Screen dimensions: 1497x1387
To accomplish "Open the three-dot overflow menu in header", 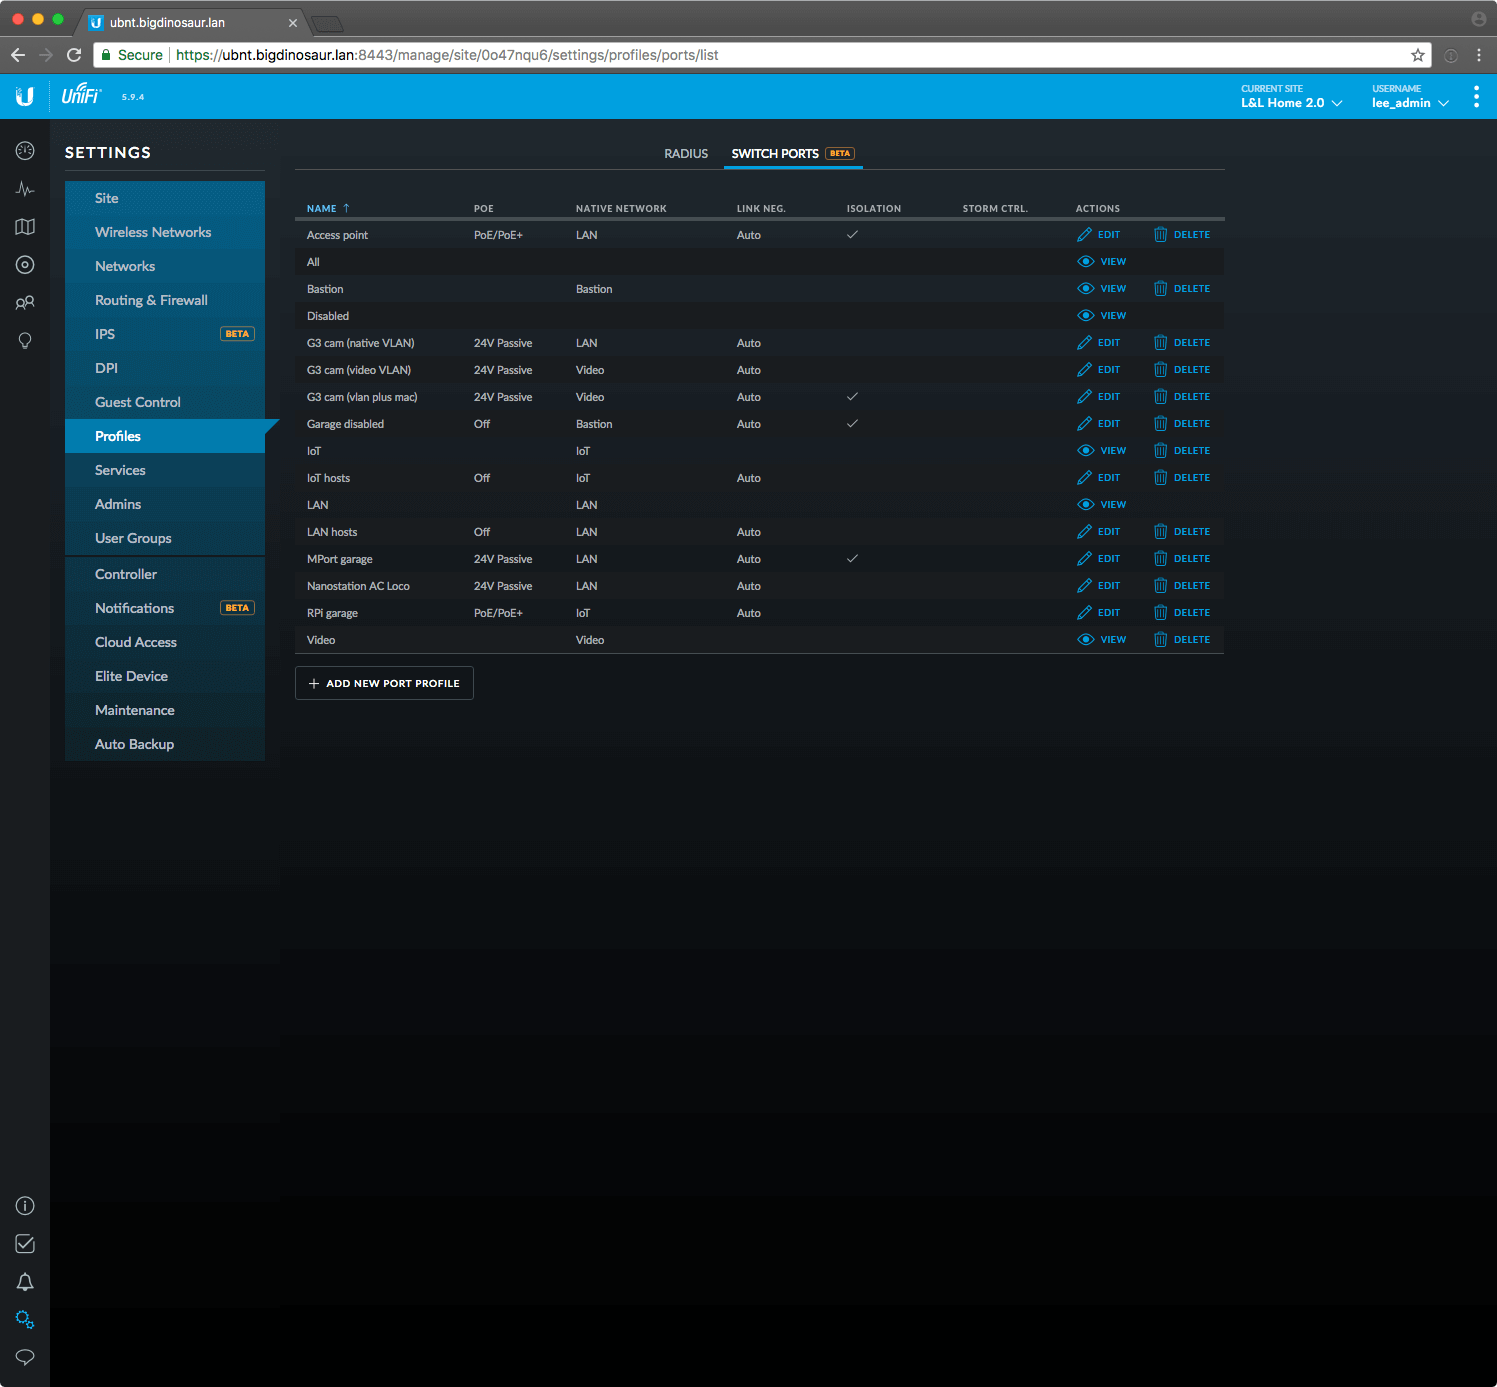I will (x=1476, y=97).
